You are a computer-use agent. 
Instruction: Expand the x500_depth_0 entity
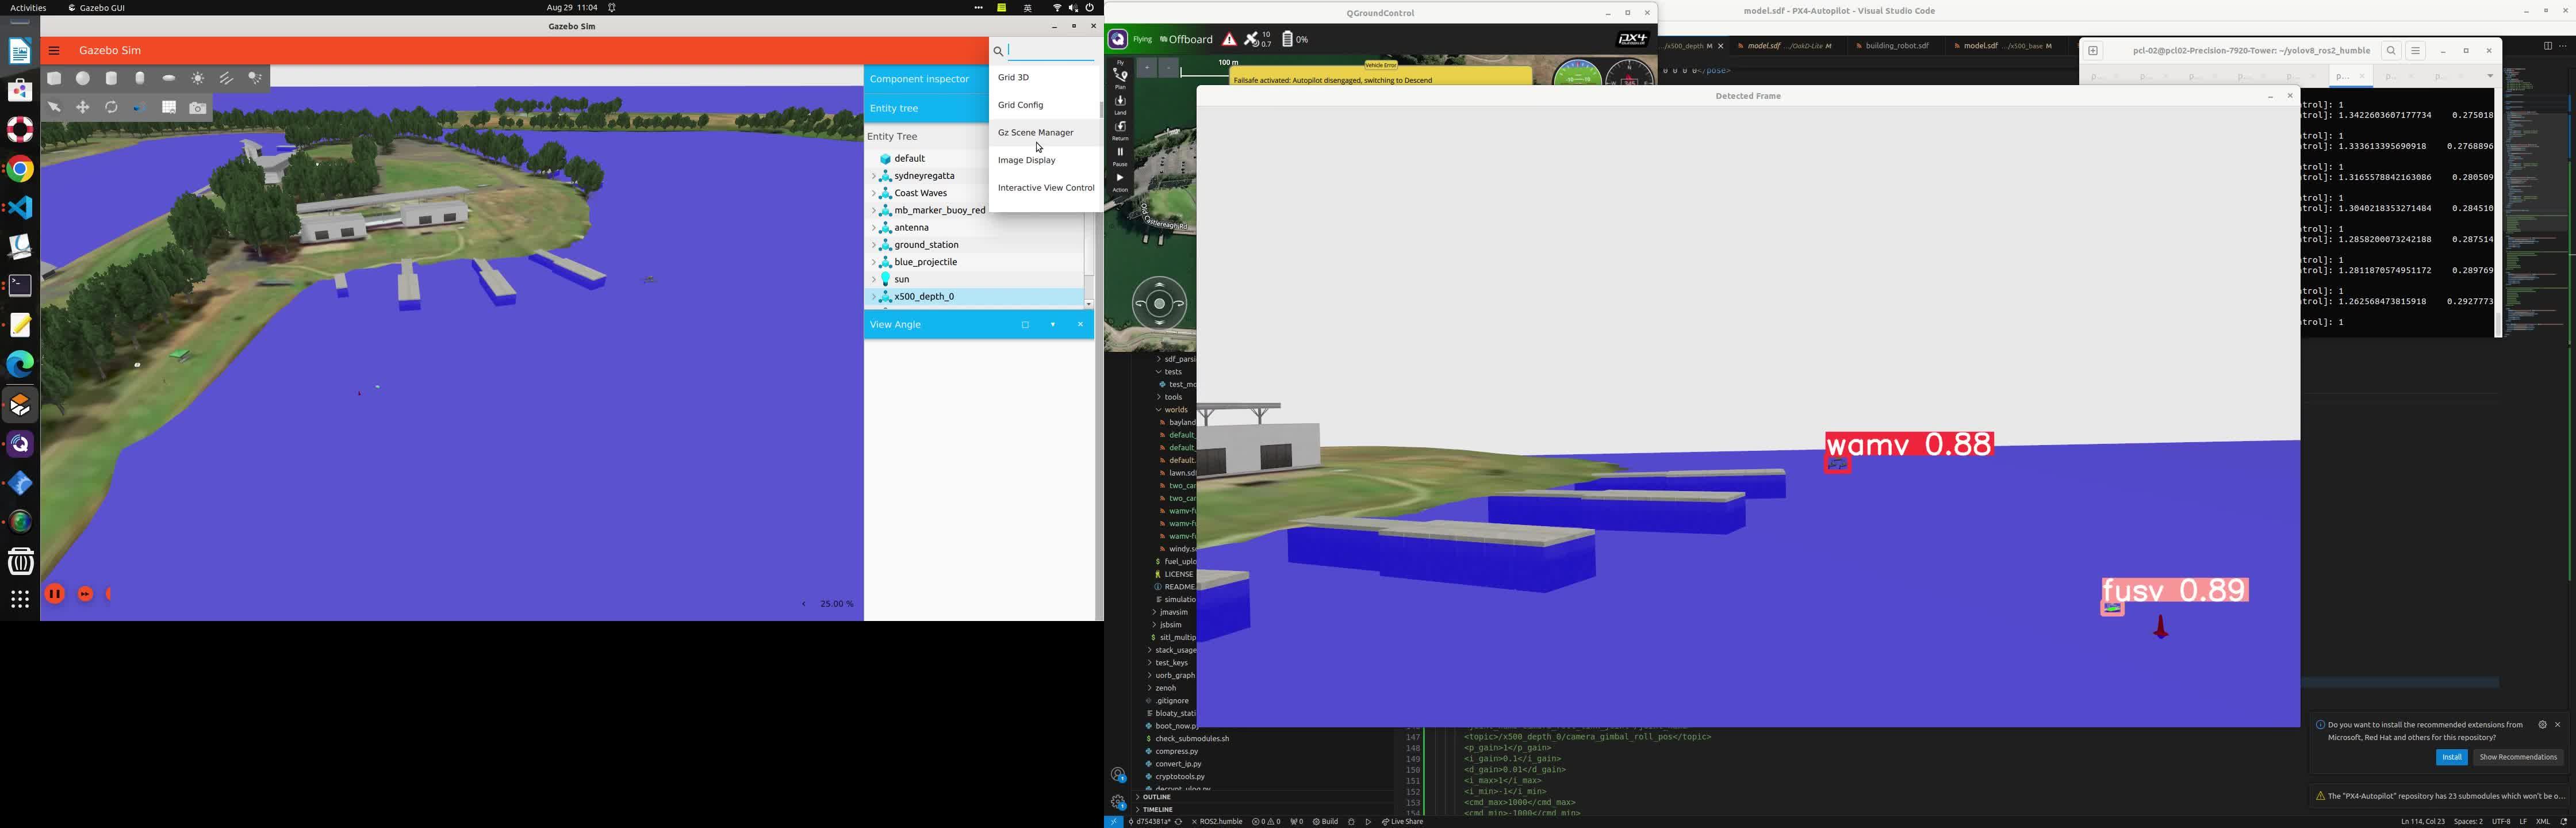click(873, 297)
